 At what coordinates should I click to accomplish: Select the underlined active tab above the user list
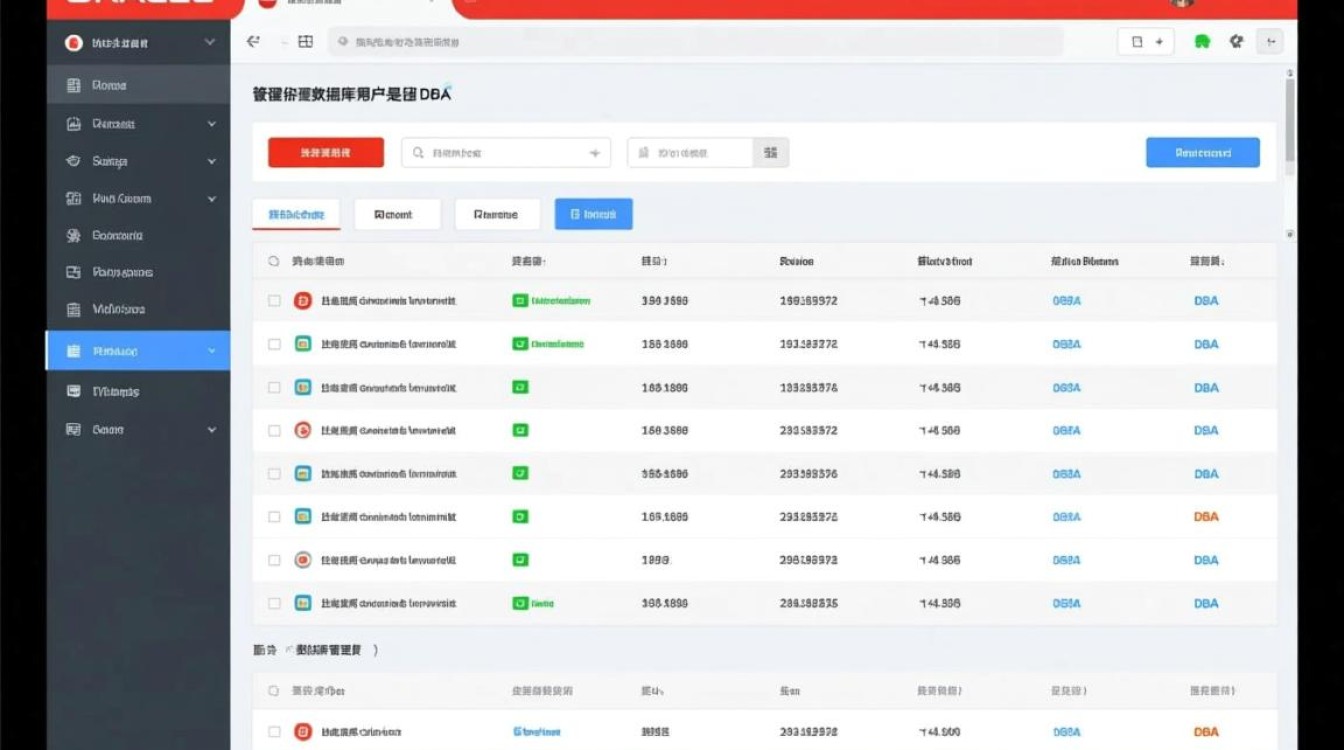(x=295, y=213)
